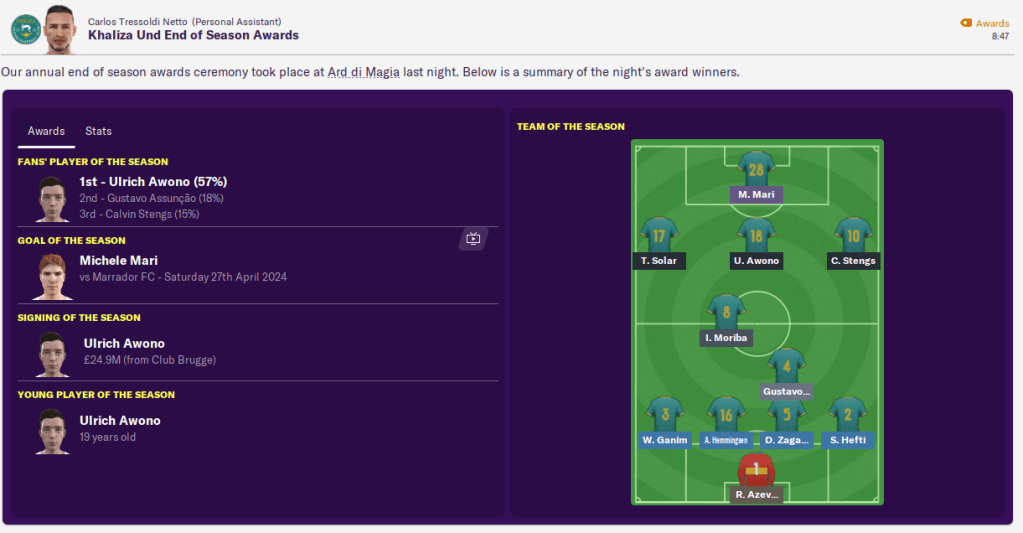
Task: Select the Awards tab
Action: pyautogui.click(x=46, y=131)
